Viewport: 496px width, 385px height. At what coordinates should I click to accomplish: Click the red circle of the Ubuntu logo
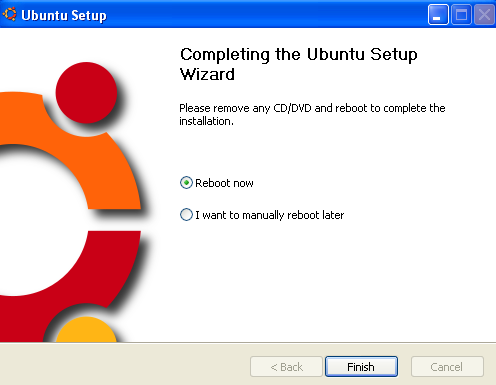86,93
